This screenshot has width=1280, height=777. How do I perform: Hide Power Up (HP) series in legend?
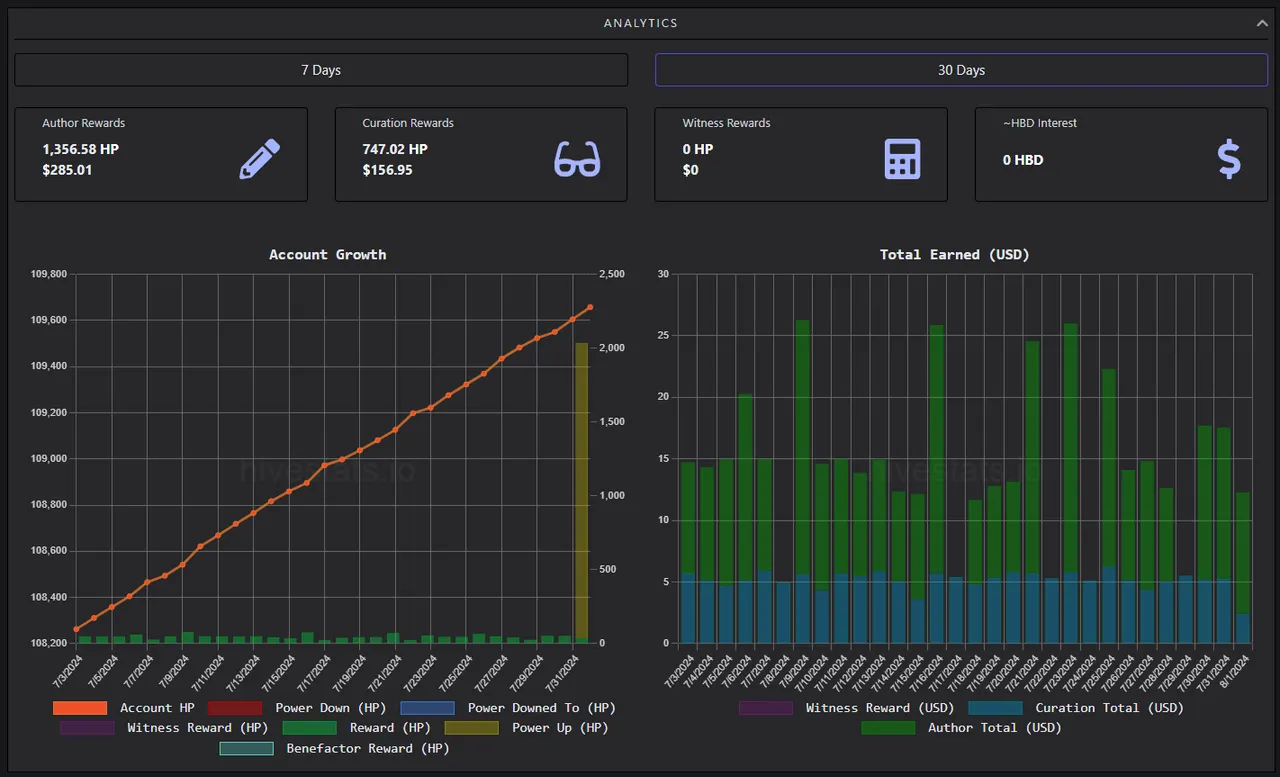[526, 727]
